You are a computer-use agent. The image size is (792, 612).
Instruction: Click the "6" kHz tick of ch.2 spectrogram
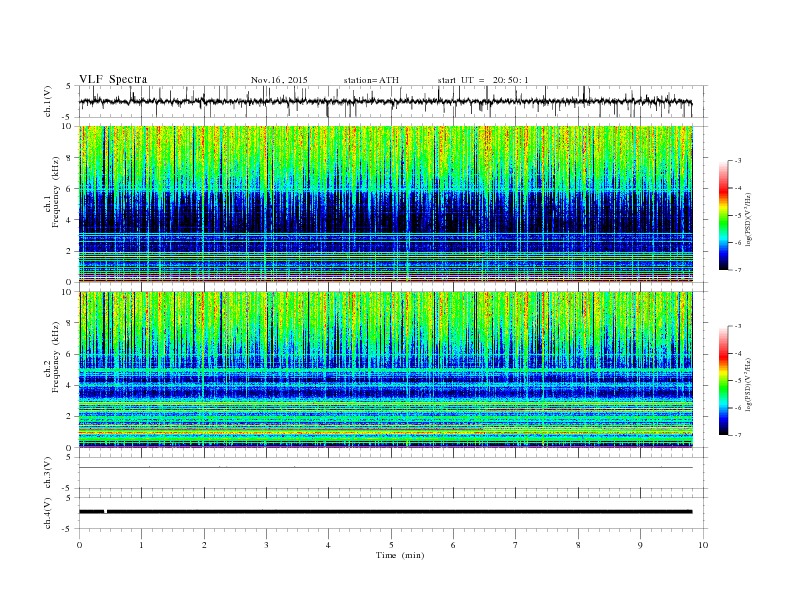70,354
